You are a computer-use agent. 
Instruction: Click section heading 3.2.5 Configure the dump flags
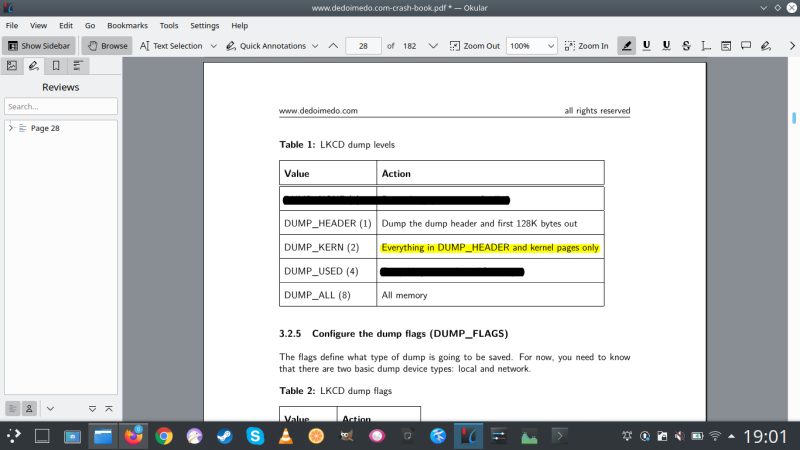(x=393, y=334)
